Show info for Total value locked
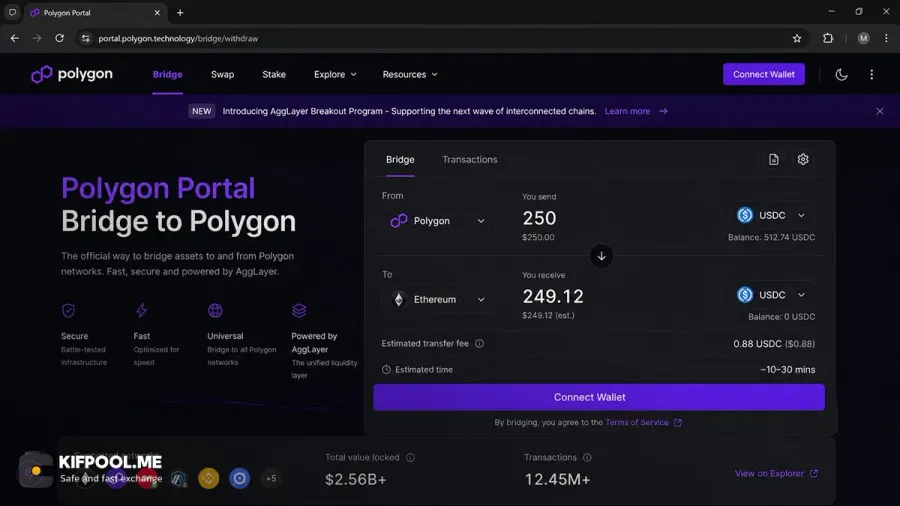The image size is (900, 506). pos(410,457)
